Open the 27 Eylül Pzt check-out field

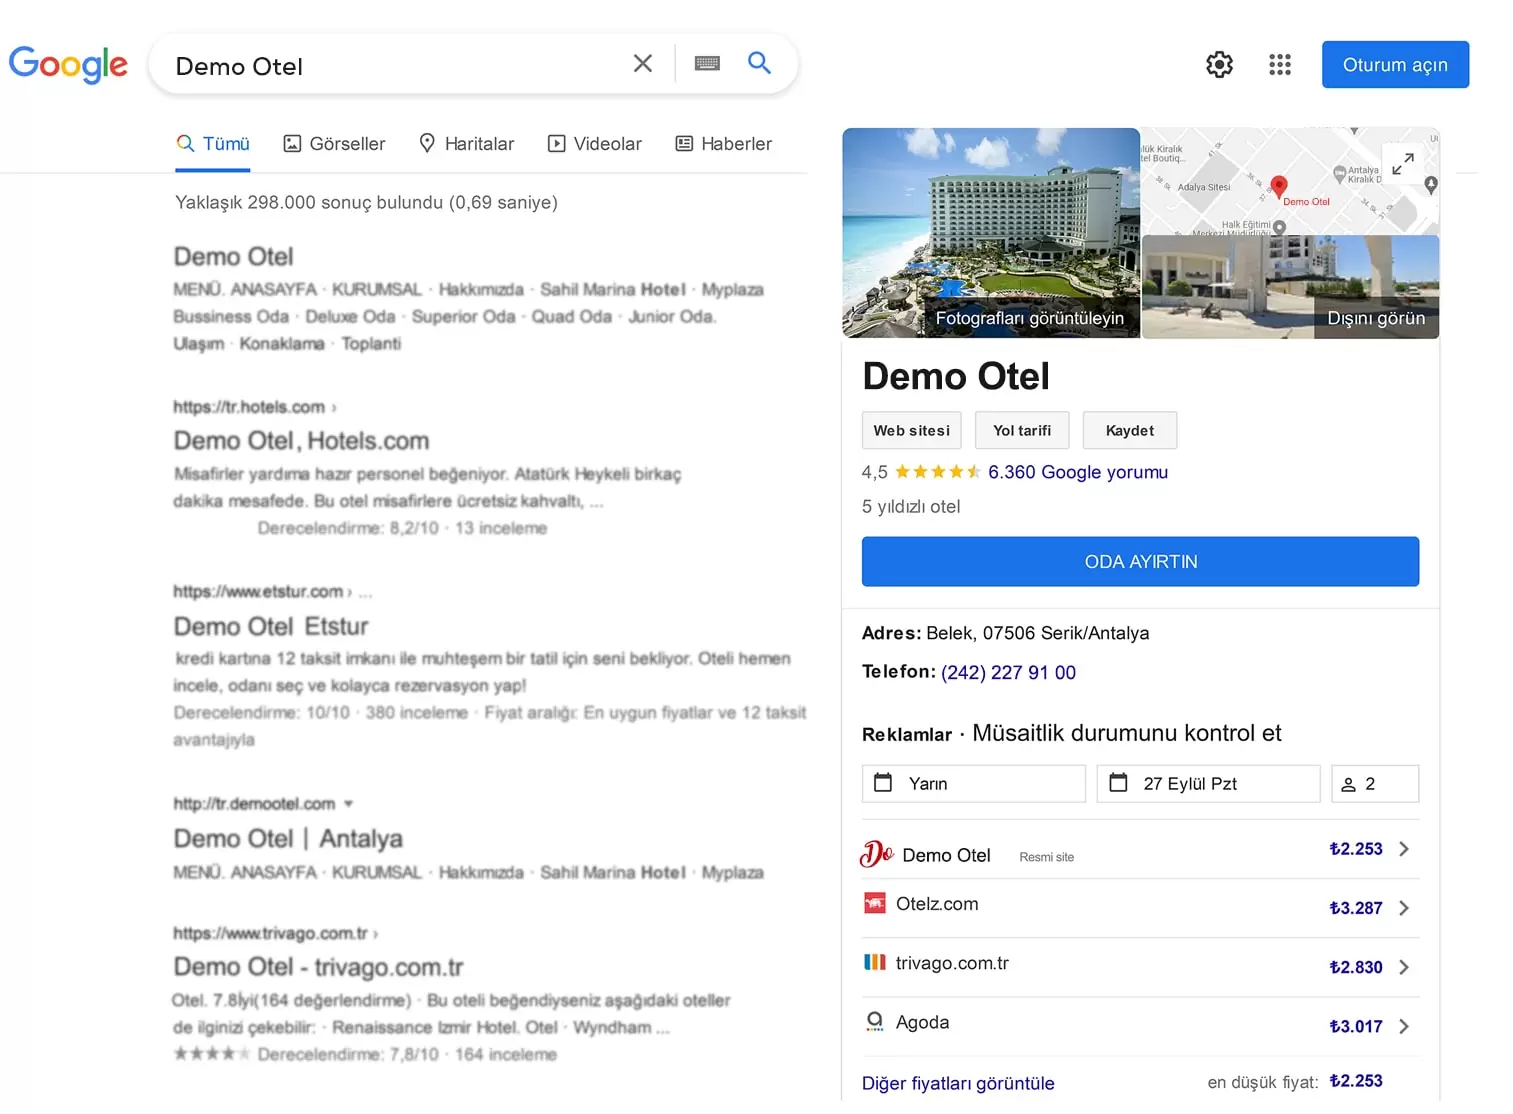[1209, 784]
